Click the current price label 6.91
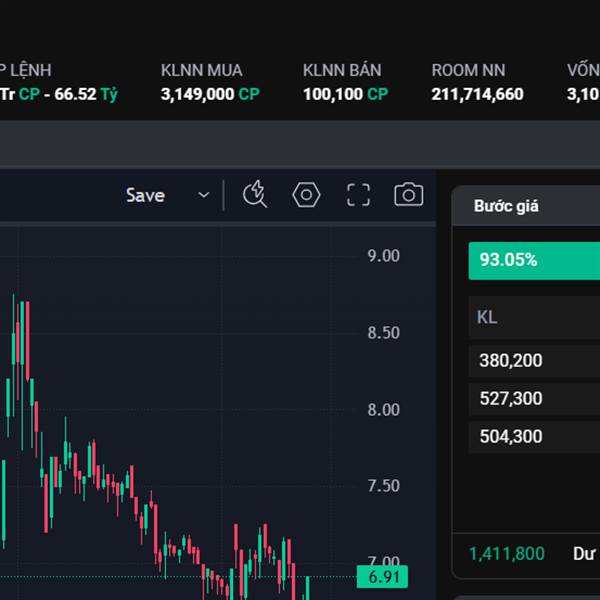The width and height of the screenshot is (600, 600). 383,577
